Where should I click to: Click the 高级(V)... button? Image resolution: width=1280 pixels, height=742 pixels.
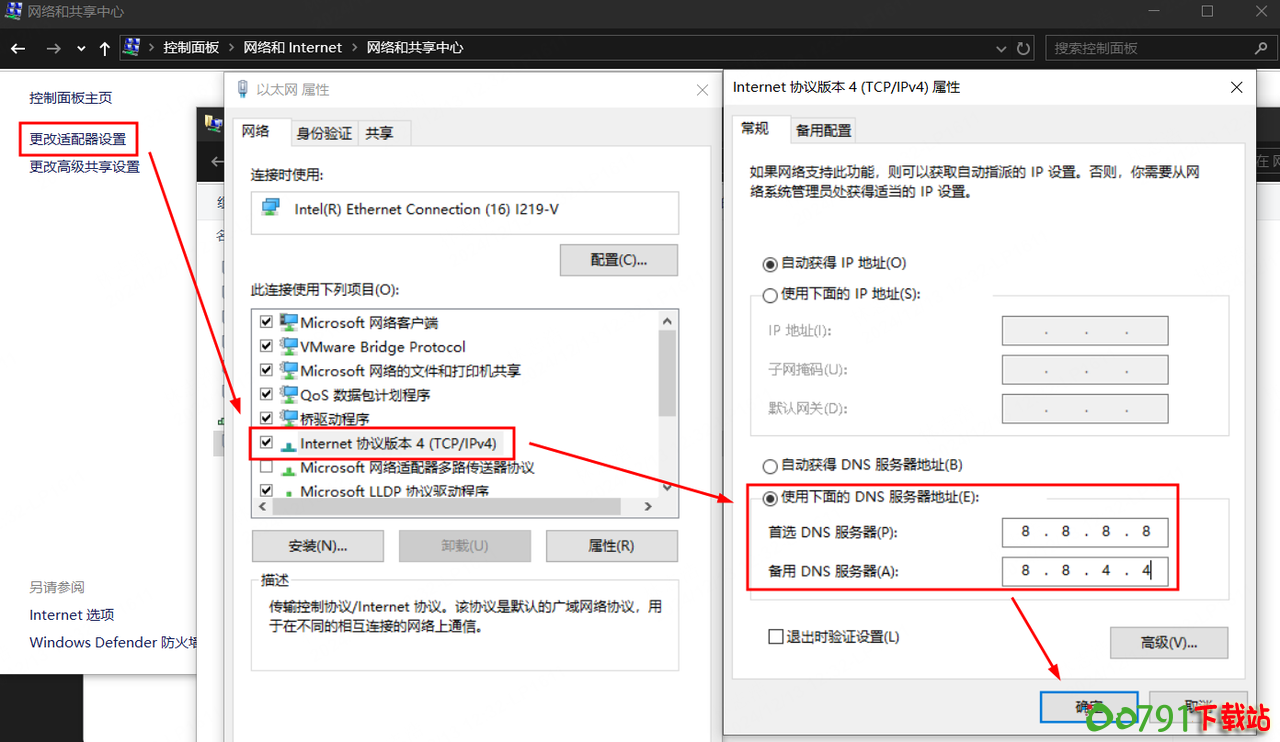point(1168,642)
